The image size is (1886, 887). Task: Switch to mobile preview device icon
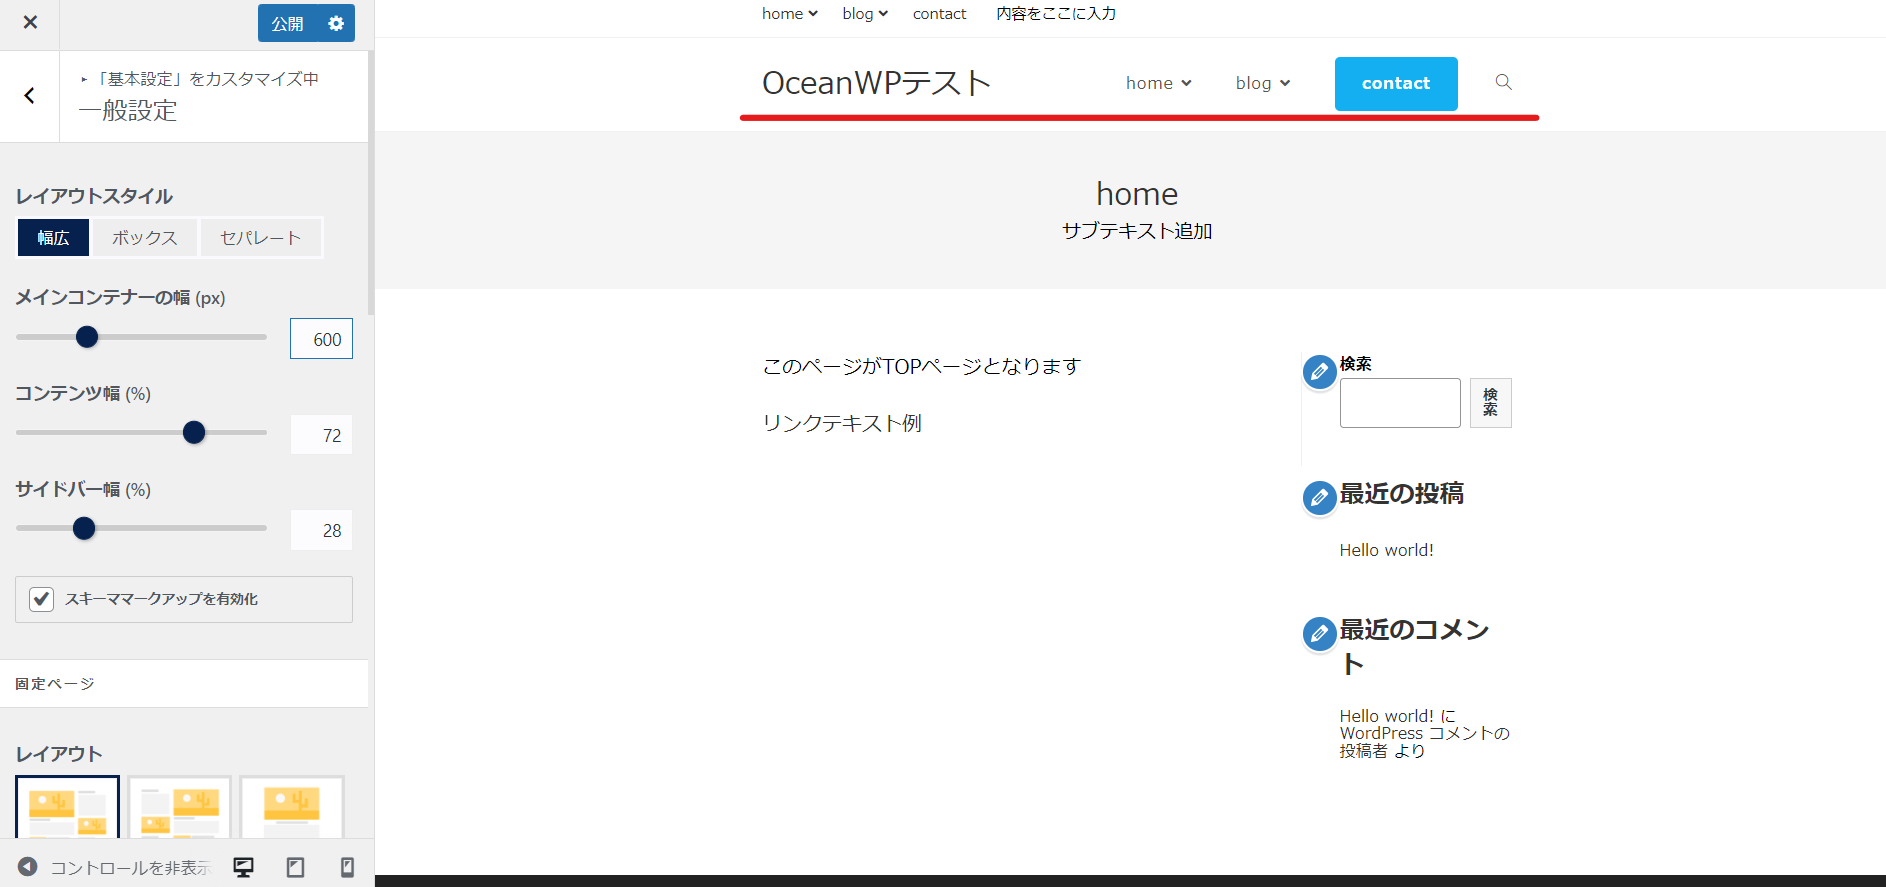(347, 867)
